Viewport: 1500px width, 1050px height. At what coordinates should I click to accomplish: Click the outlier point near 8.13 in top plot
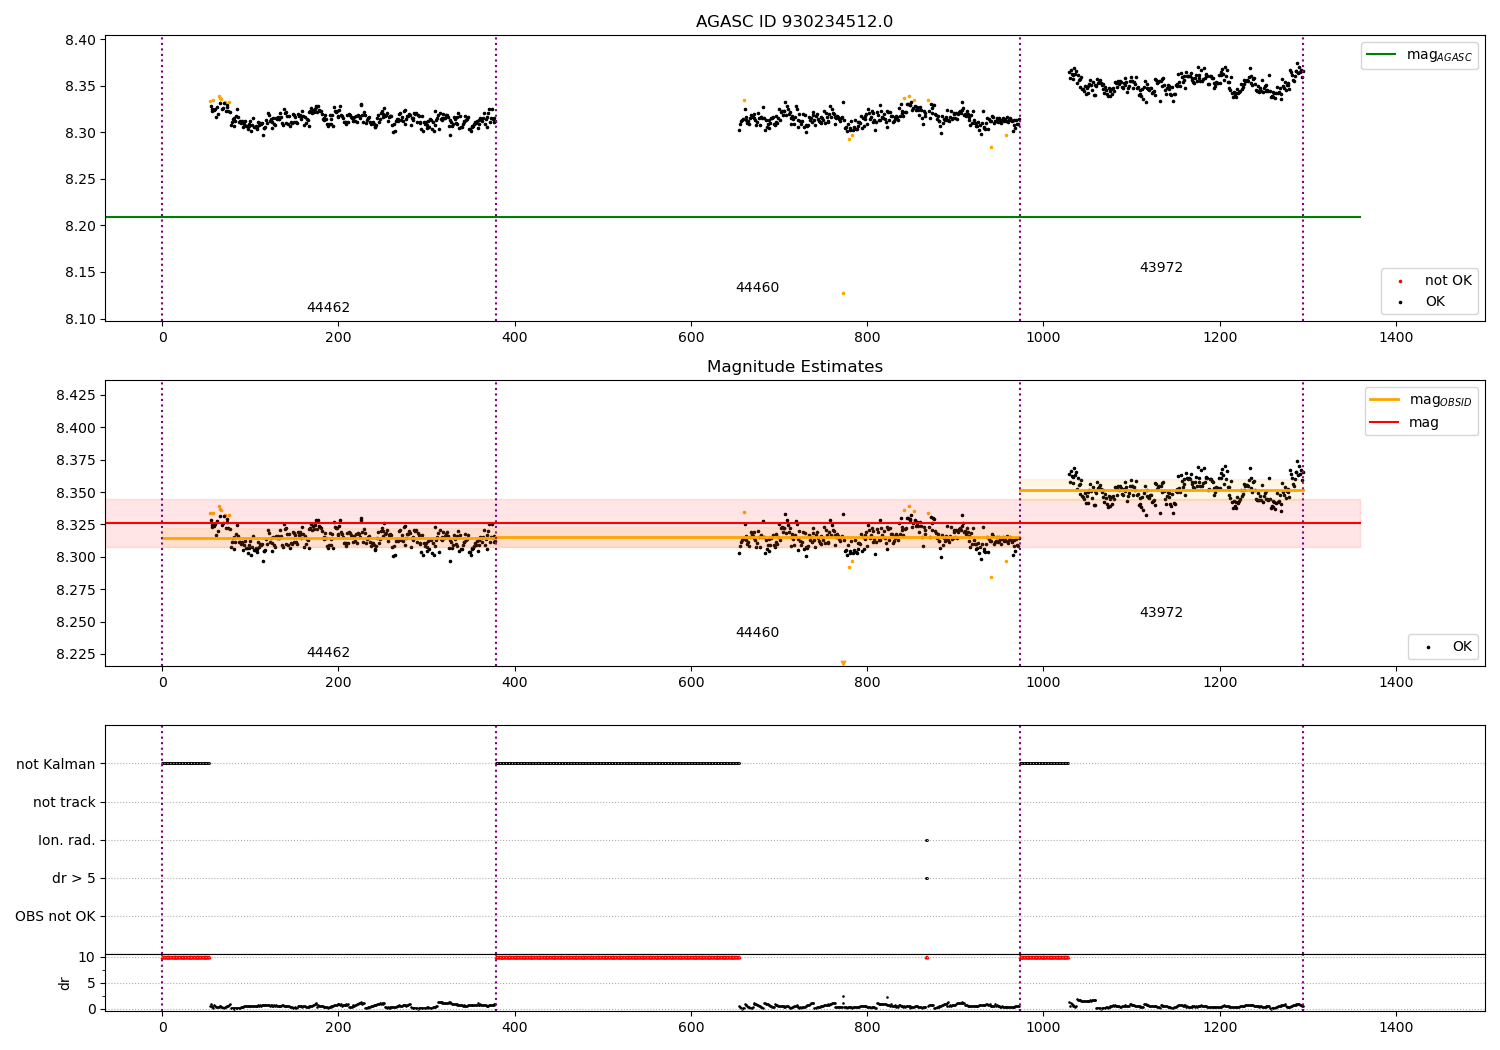[843, 293]
